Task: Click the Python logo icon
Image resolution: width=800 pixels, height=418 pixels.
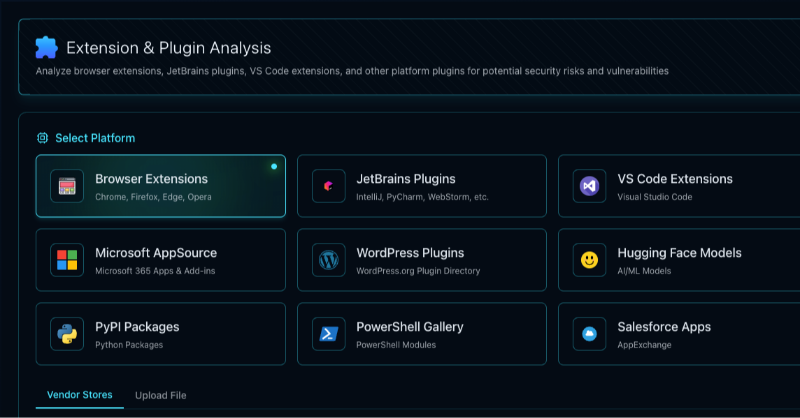Action: coord(67,334)
